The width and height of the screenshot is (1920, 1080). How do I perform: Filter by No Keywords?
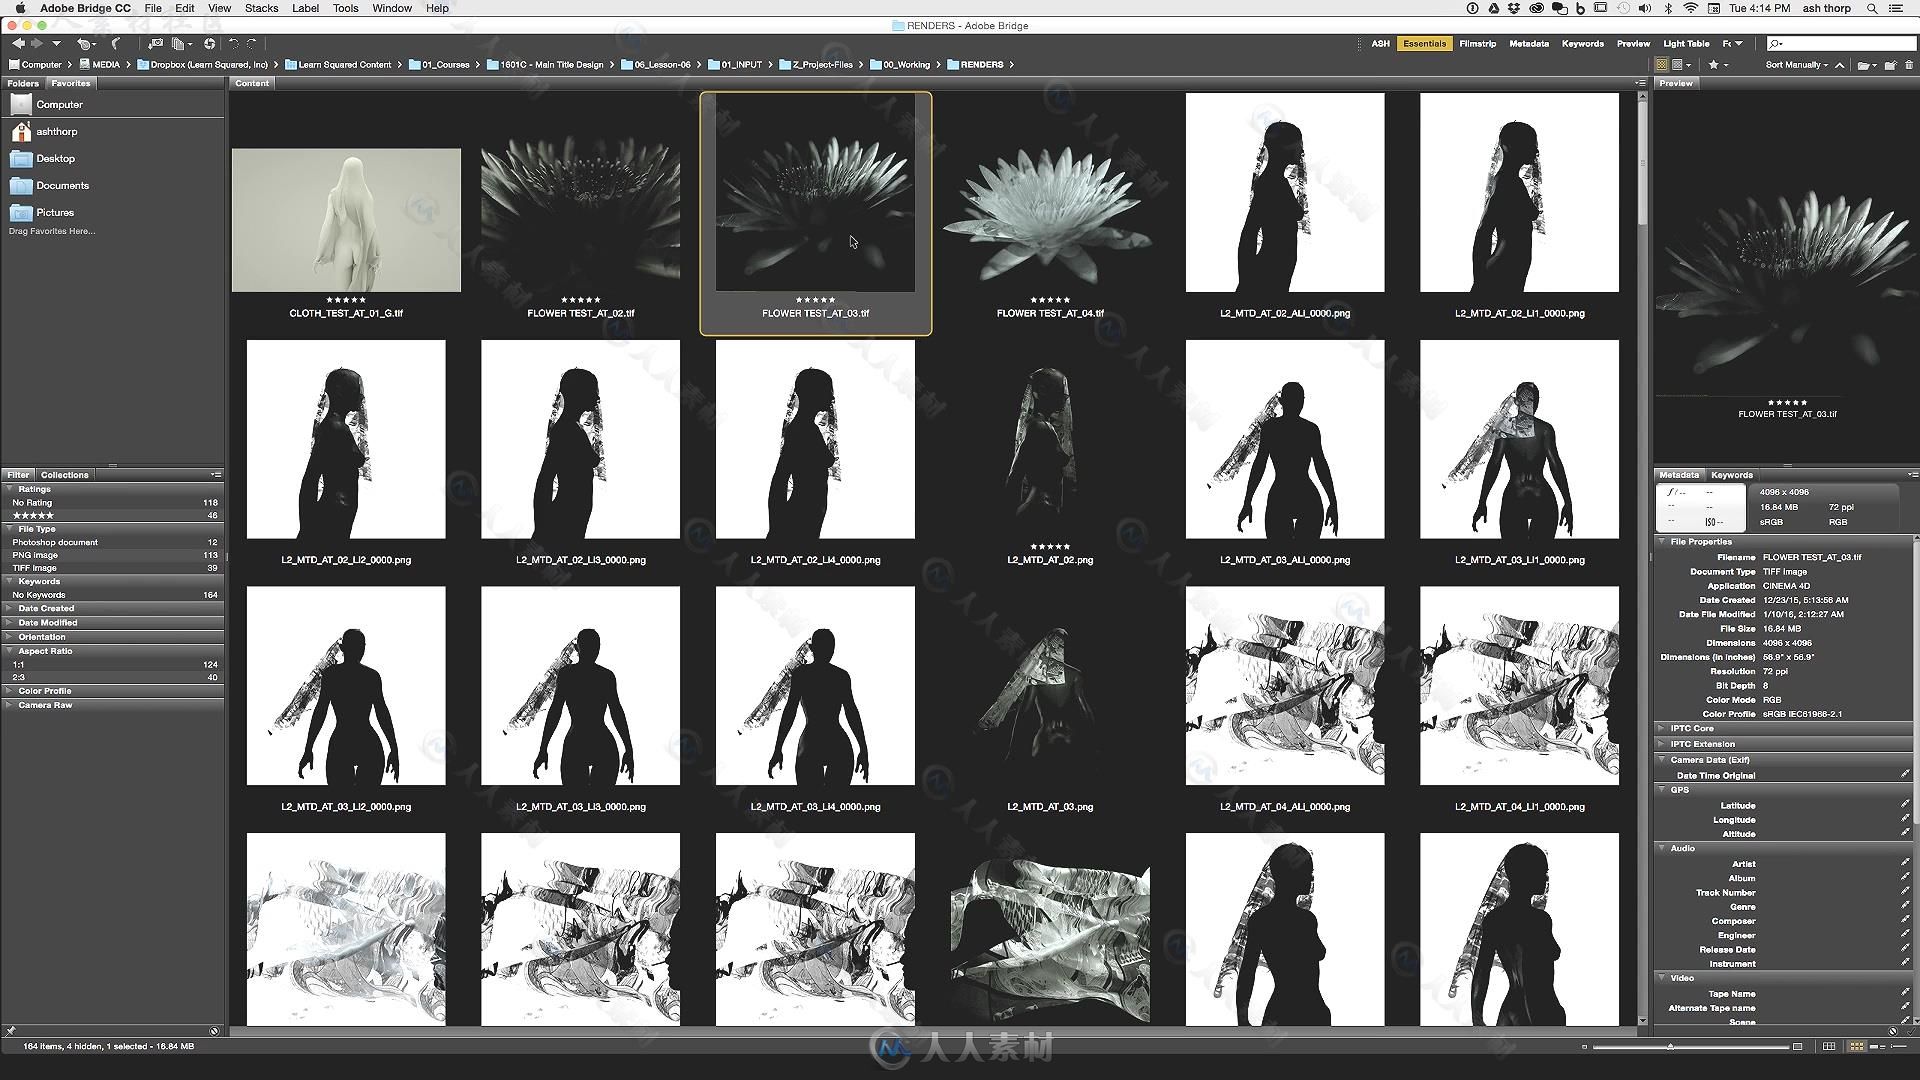[x=112, y=595]
